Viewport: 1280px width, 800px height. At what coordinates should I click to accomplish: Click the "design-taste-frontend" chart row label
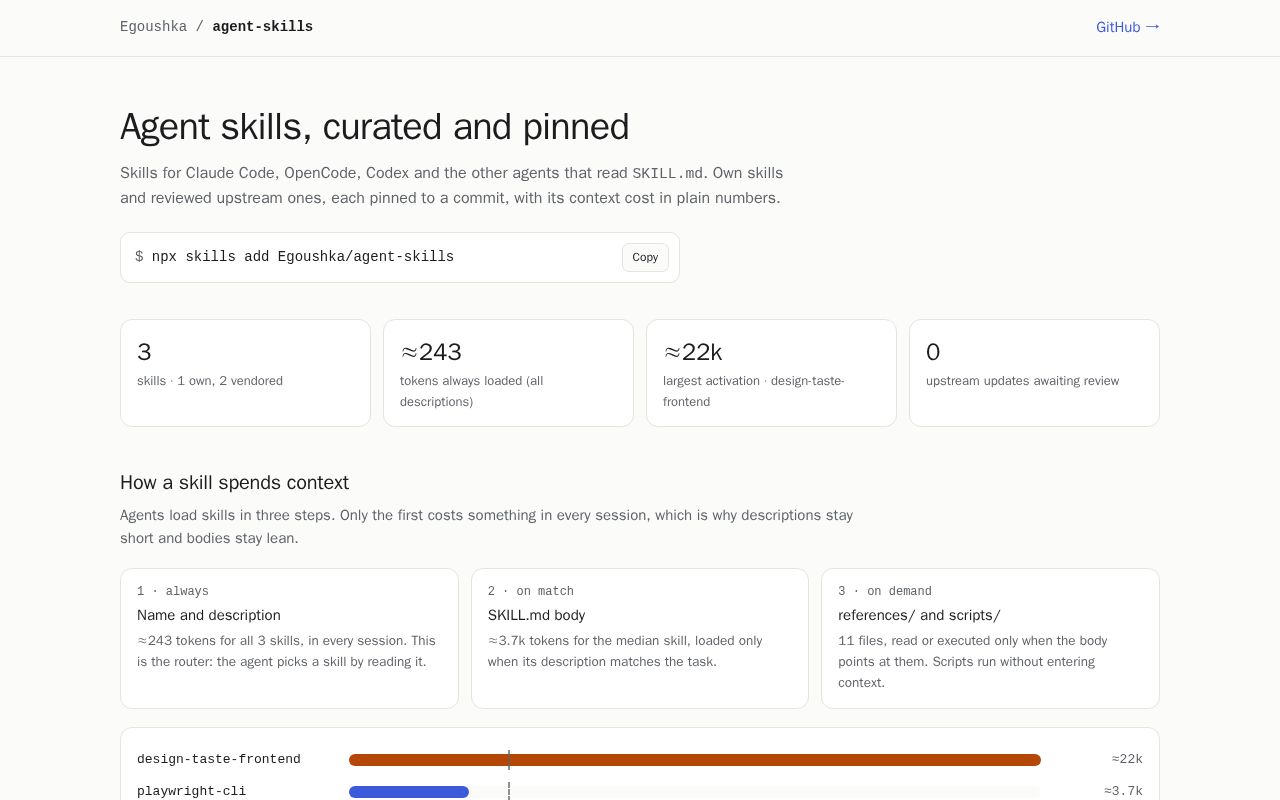(219, 759)
